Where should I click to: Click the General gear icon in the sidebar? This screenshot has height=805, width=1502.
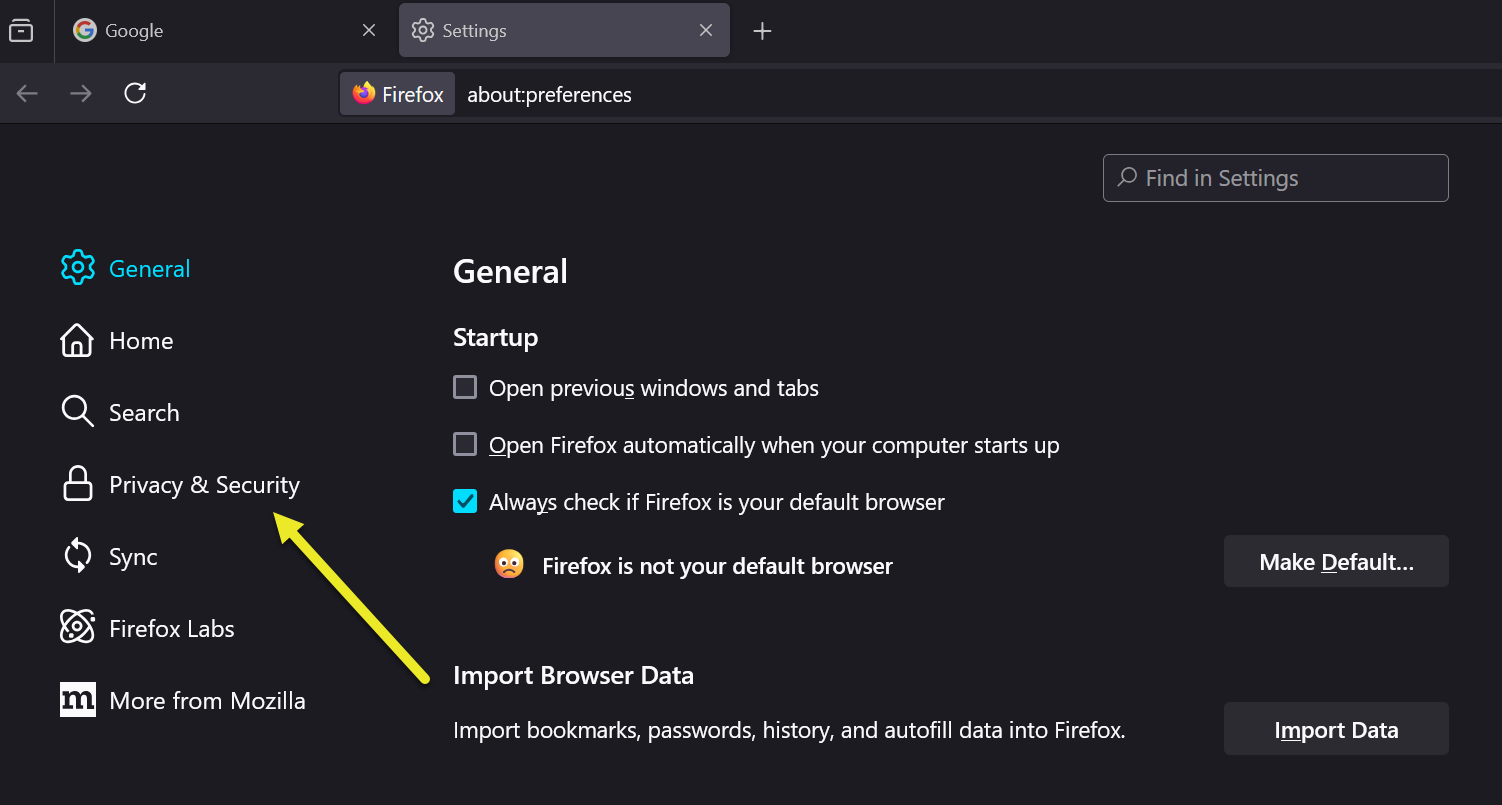point(78,268)
